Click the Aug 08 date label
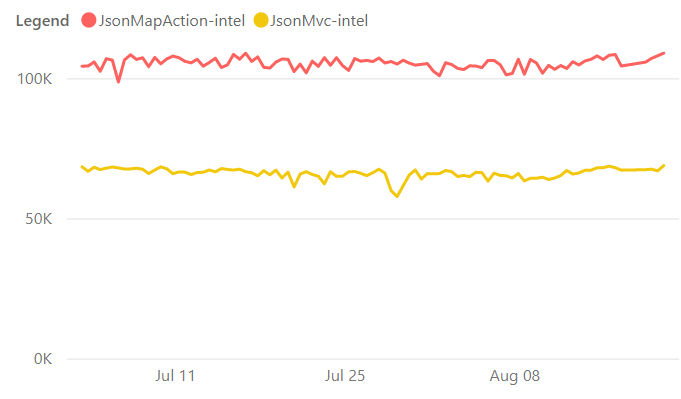Viewport: 681px width, 399px height. click(x=515, y=376)
